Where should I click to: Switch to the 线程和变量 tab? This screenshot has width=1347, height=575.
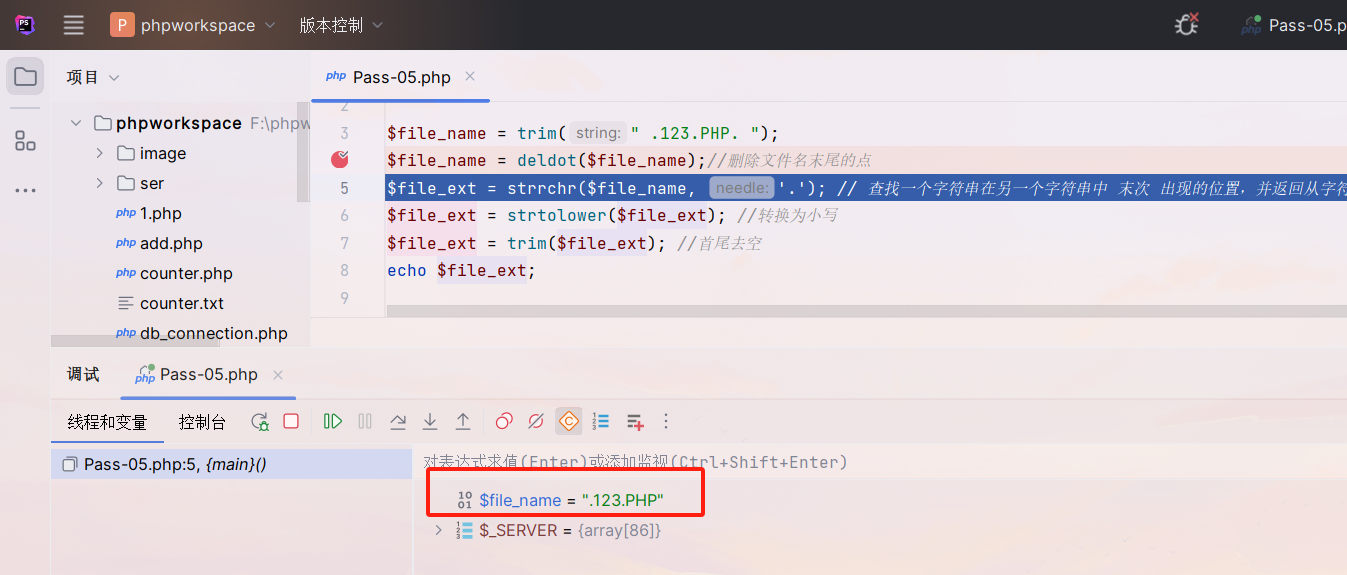coord(107,422)
